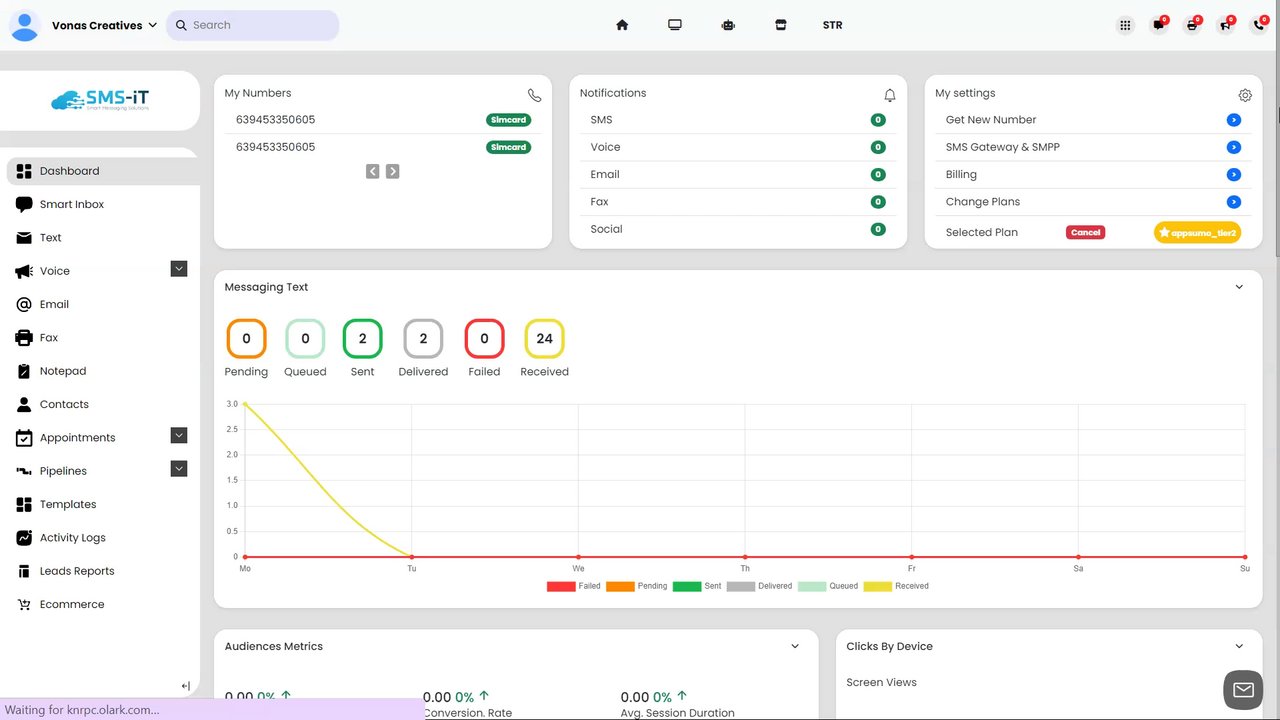Open the monitor icon in top navigation
Image resolution: width=1280 pixels, height=720 pixels.
(675, 25)
